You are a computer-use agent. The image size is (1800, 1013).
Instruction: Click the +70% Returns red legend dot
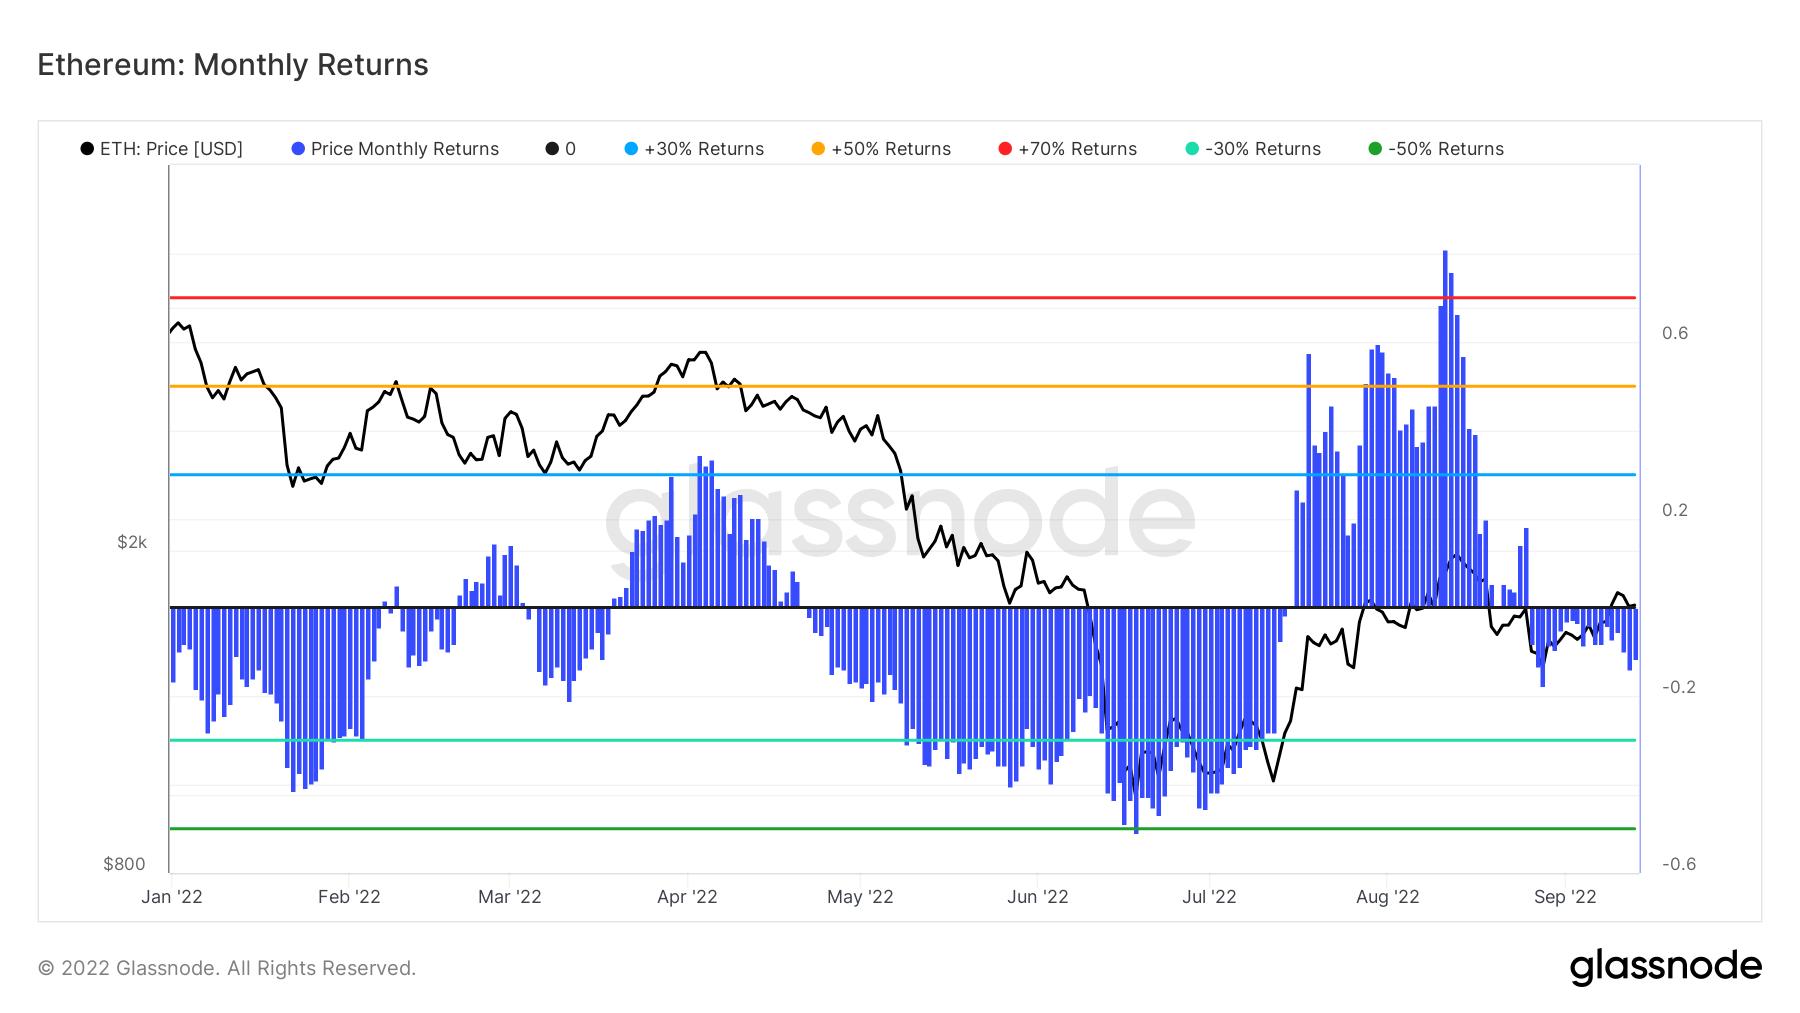click(x=1005, y=149)
